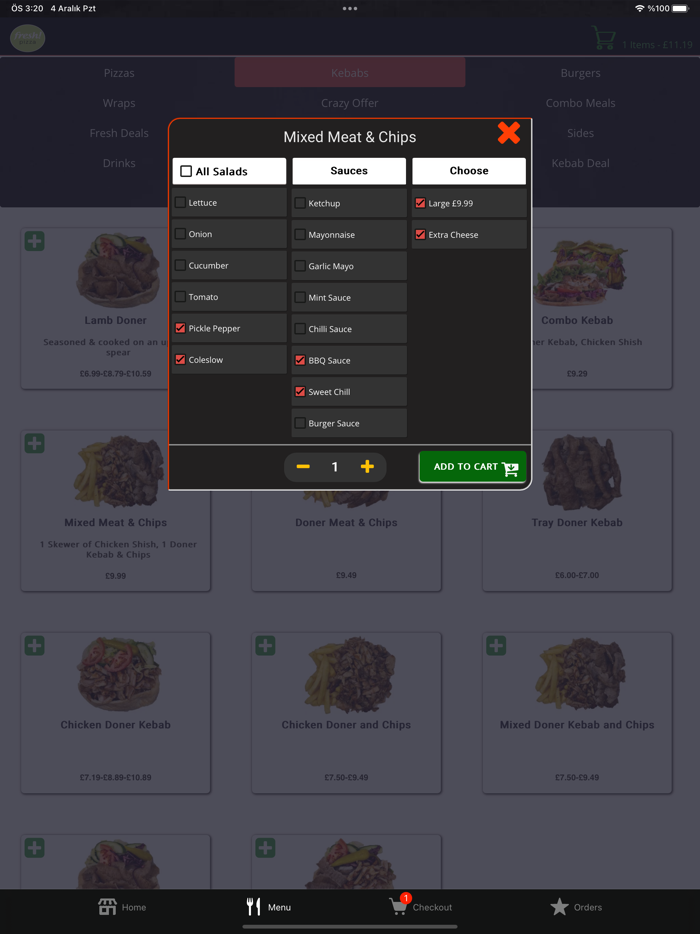The image size is (700, 934).
Task: Decrease quantity with the yellow minus icon
Action: pos(303,466)
